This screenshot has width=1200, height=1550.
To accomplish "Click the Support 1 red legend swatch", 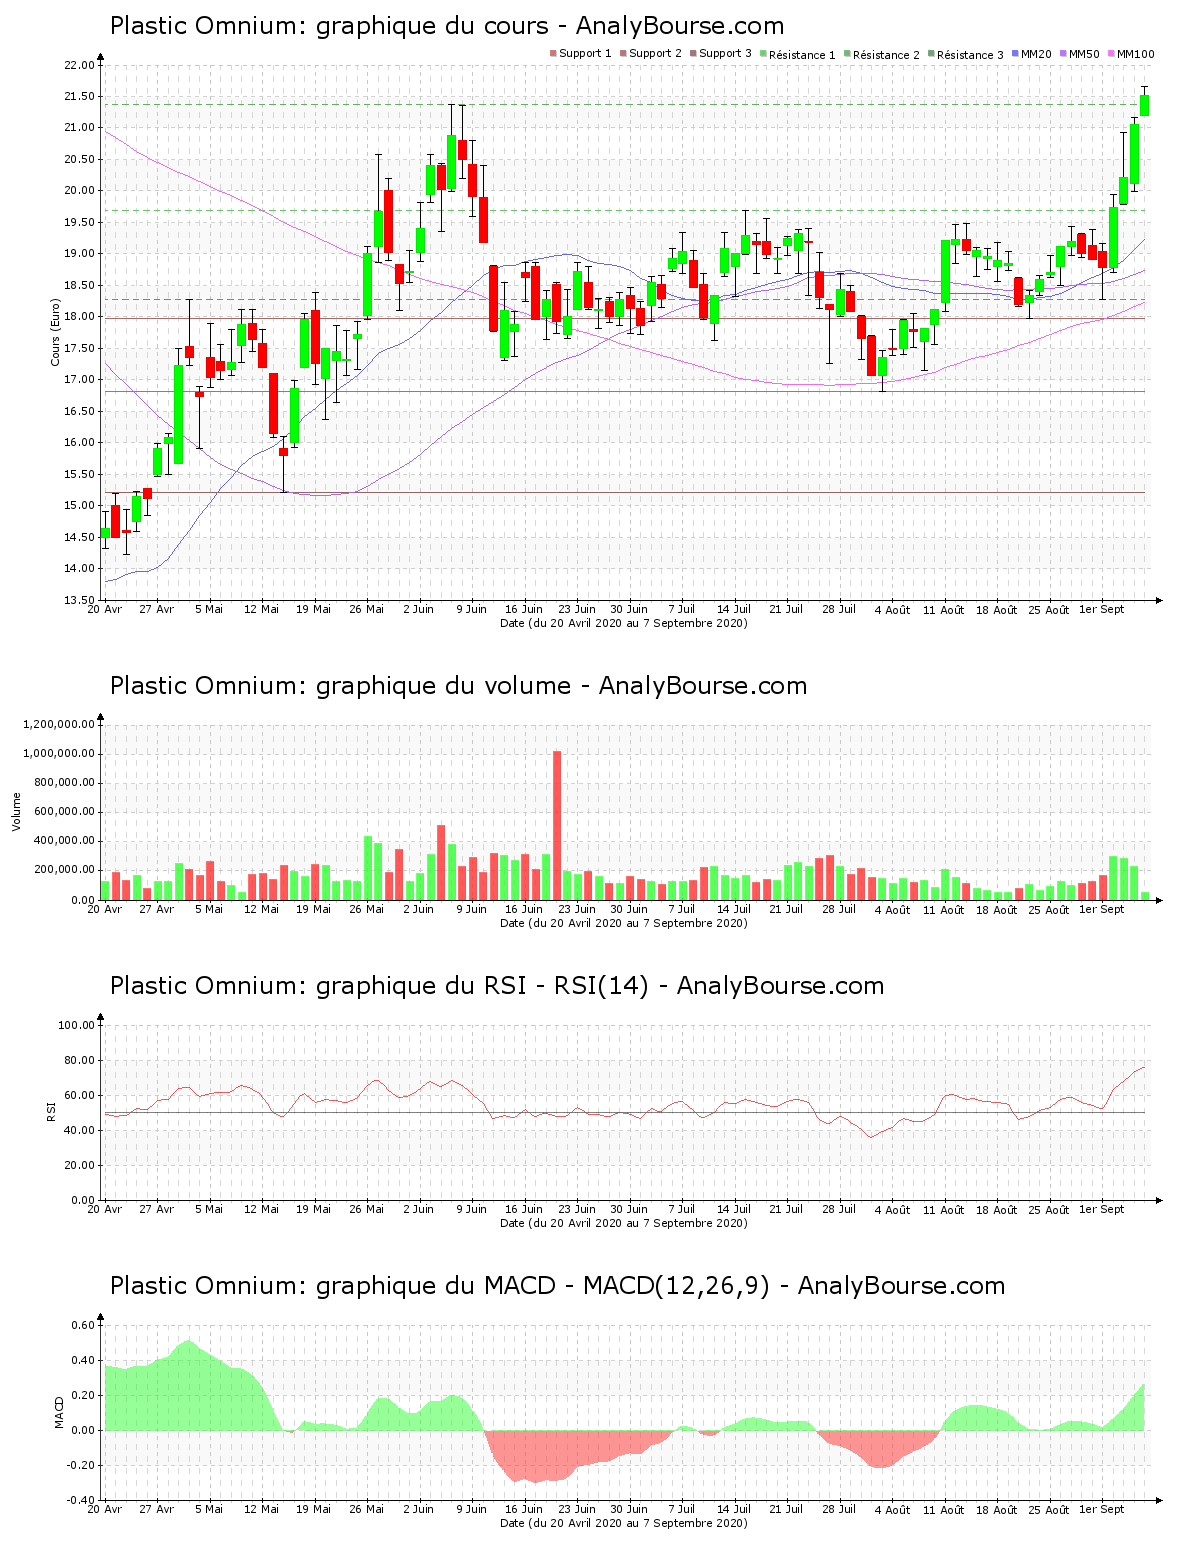I will point(553,54).
